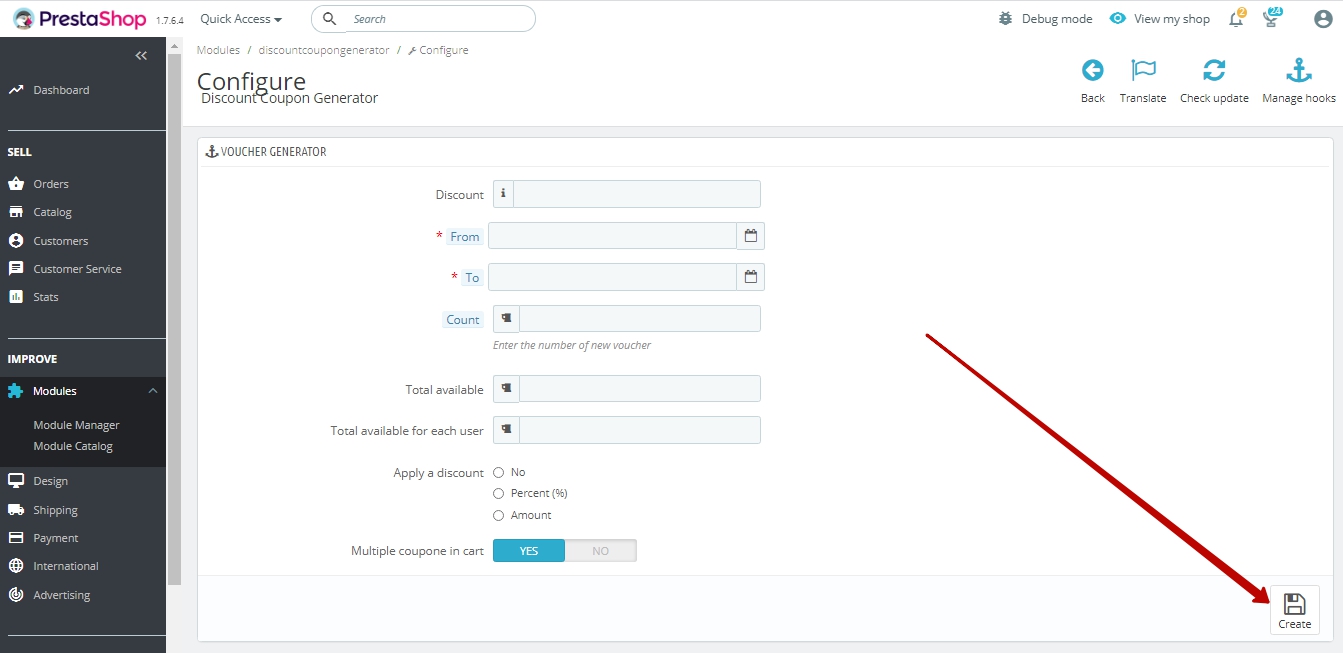Open calendar picker for To date
This screenshot has height=653, width=1343.
pos(751,277)
